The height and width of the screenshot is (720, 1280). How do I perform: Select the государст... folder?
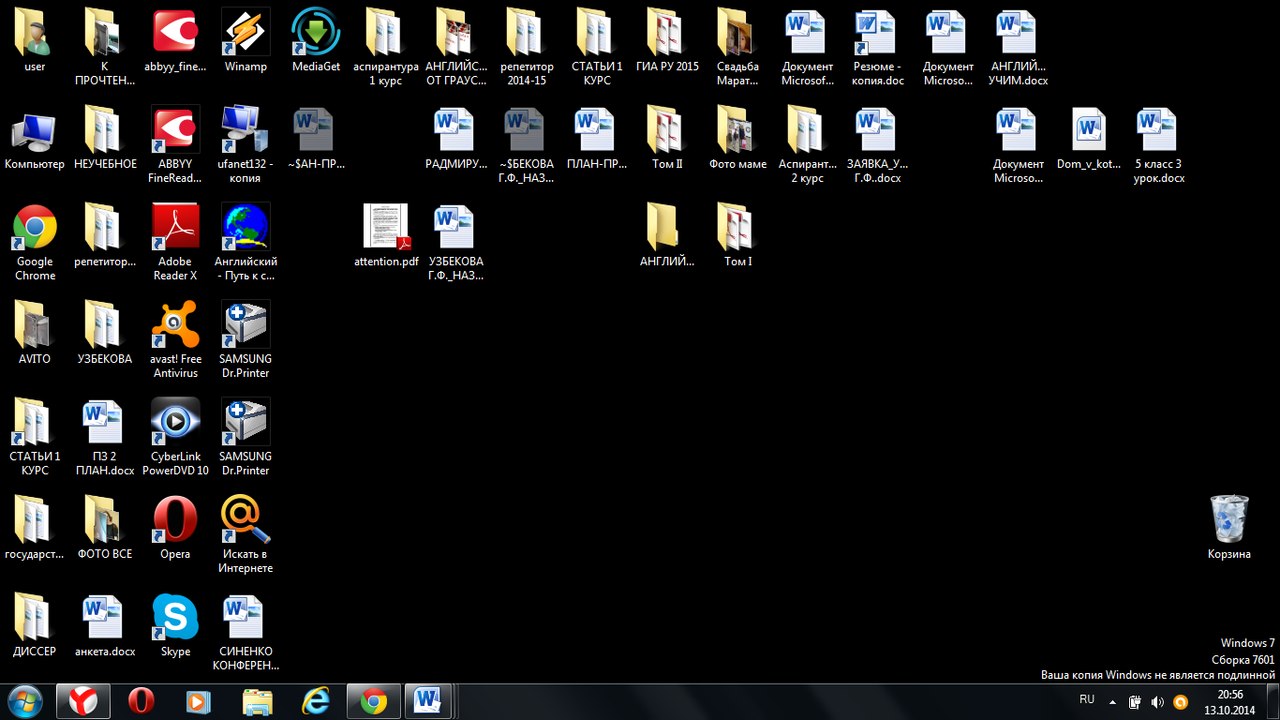click(35, 526)
